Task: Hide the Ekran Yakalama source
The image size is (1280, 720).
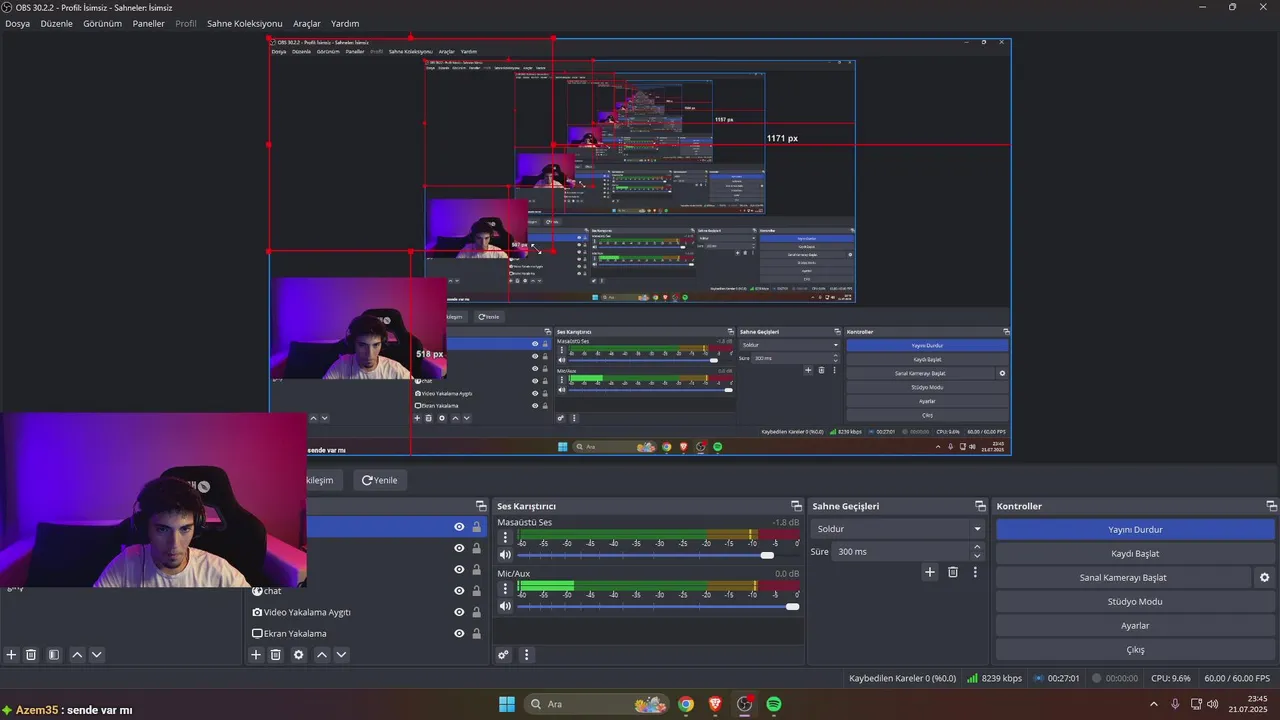Action: tap(459, 633)
